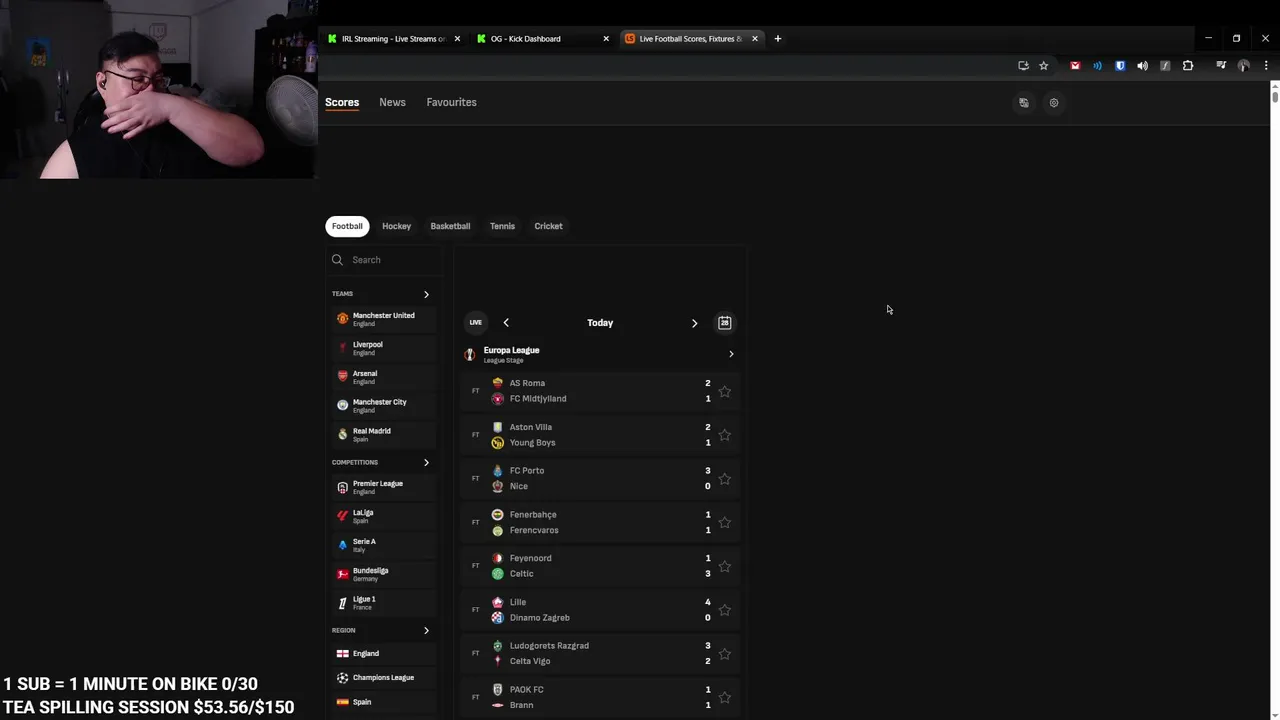Star the PAOK FC vs Brann match
1280x720 pixels.
click(725, 697)
